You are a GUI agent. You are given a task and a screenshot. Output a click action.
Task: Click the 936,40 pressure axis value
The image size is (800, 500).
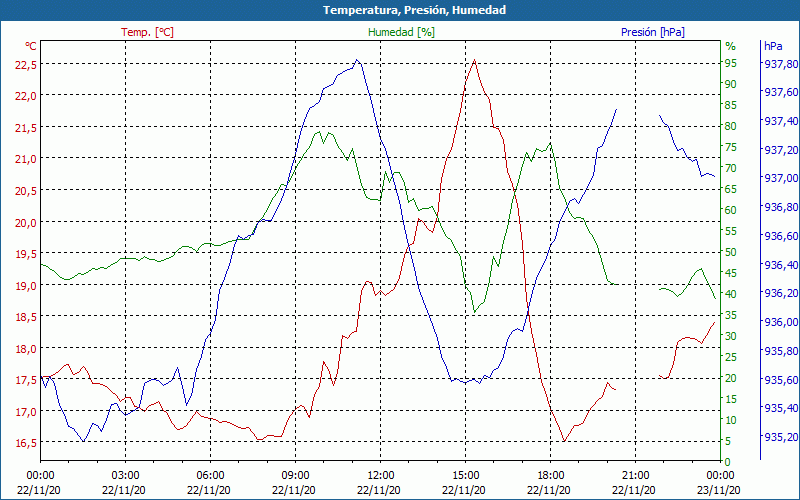779,265
